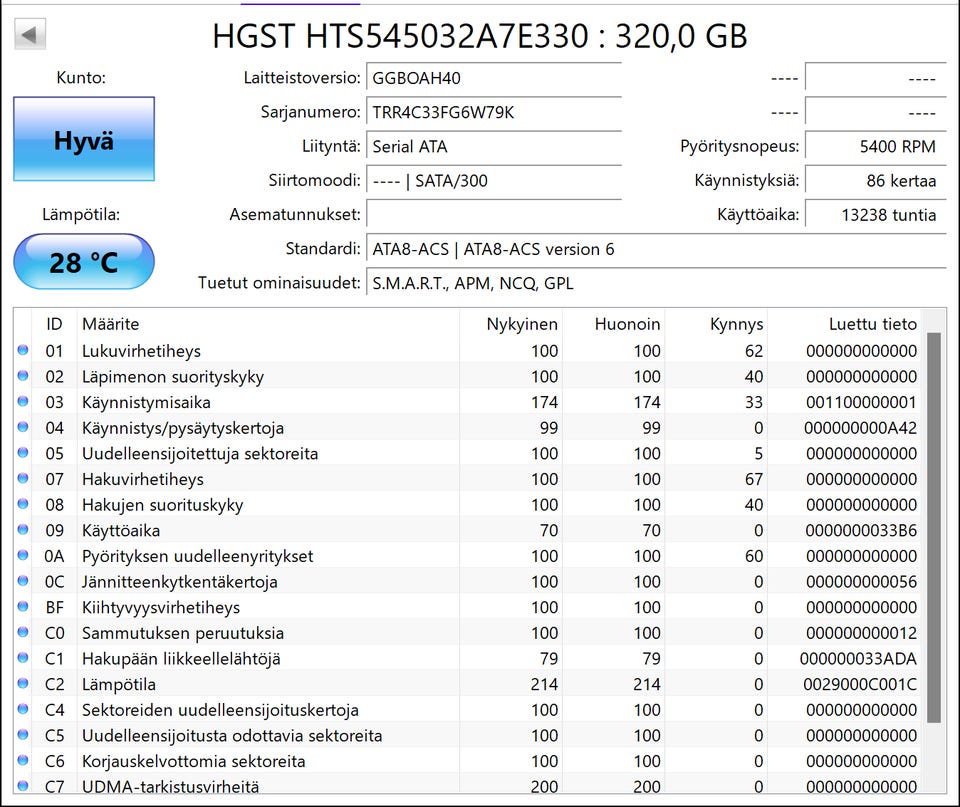Click the Kynnys column header
The height and width of the screenshot is (807, 960).
click(716, 324)
